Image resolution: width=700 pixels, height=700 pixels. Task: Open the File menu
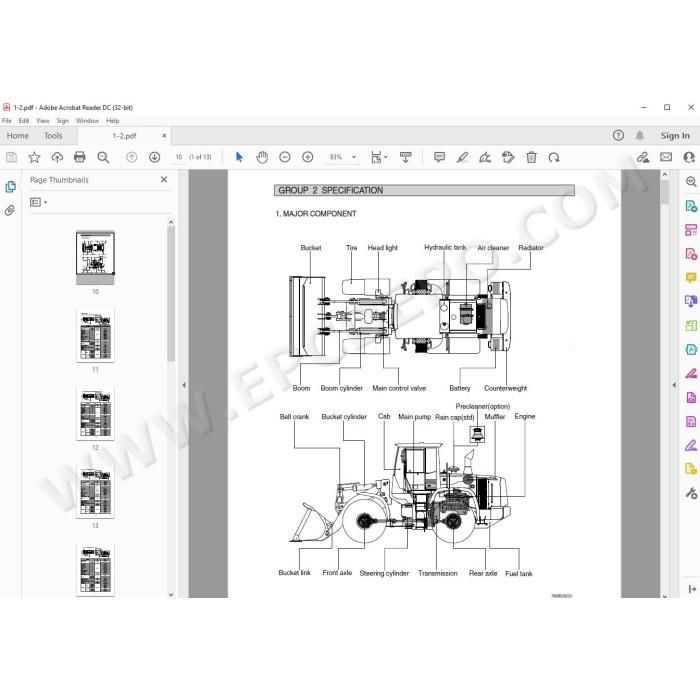[7, 121]
